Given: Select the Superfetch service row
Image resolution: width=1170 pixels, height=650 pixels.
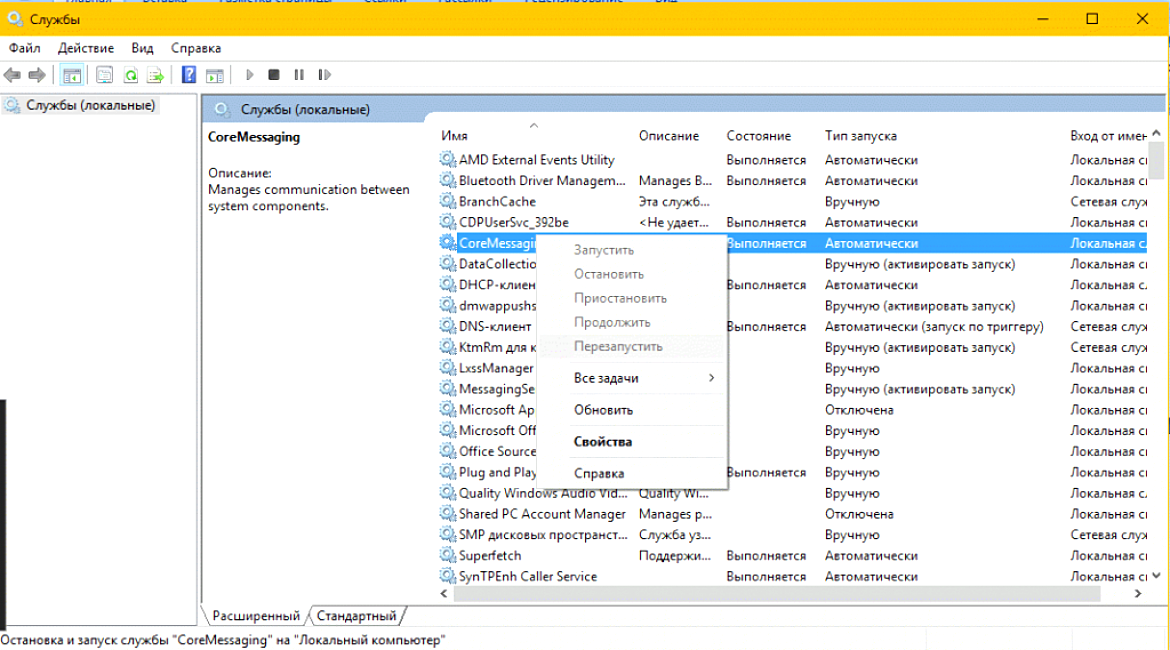Looking at the screenshot, I should (x=490, y=555).
